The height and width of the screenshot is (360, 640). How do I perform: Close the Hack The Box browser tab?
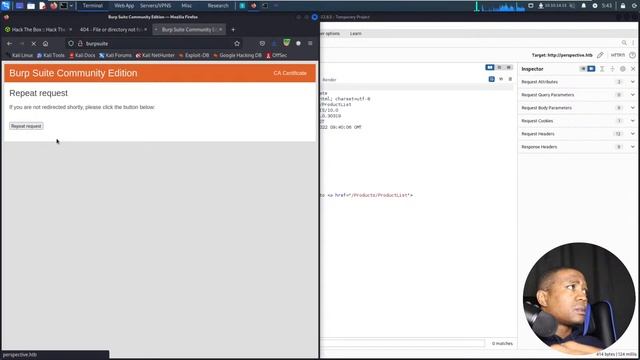coord(70,29)
